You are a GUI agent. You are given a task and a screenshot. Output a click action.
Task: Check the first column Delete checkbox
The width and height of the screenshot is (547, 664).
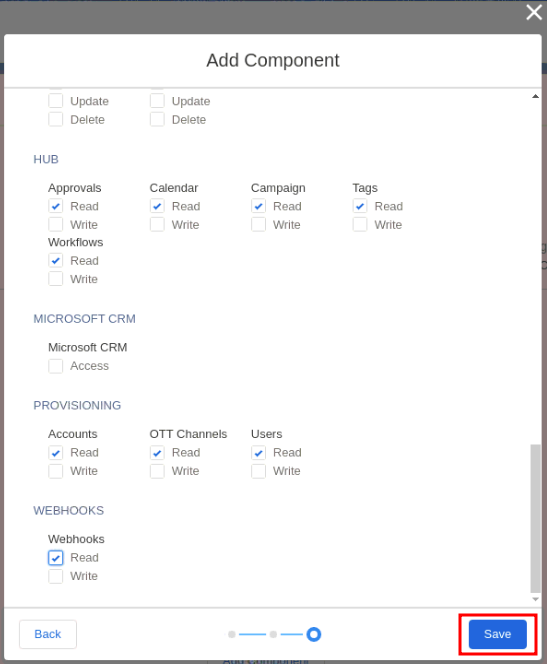[55, 119]
